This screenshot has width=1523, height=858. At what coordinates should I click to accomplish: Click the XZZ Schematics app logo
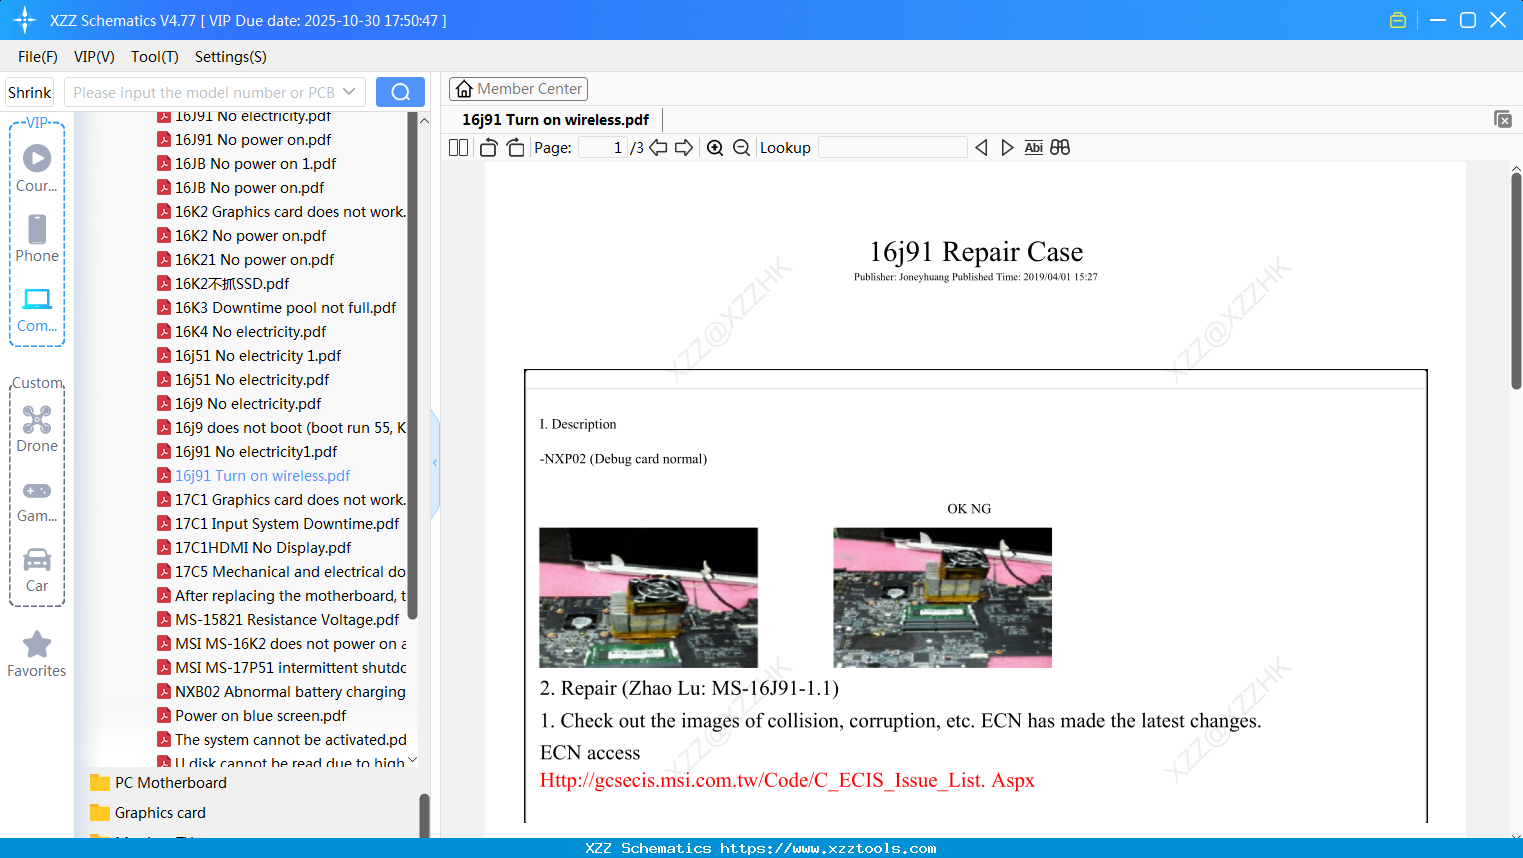tap(25, 20)
